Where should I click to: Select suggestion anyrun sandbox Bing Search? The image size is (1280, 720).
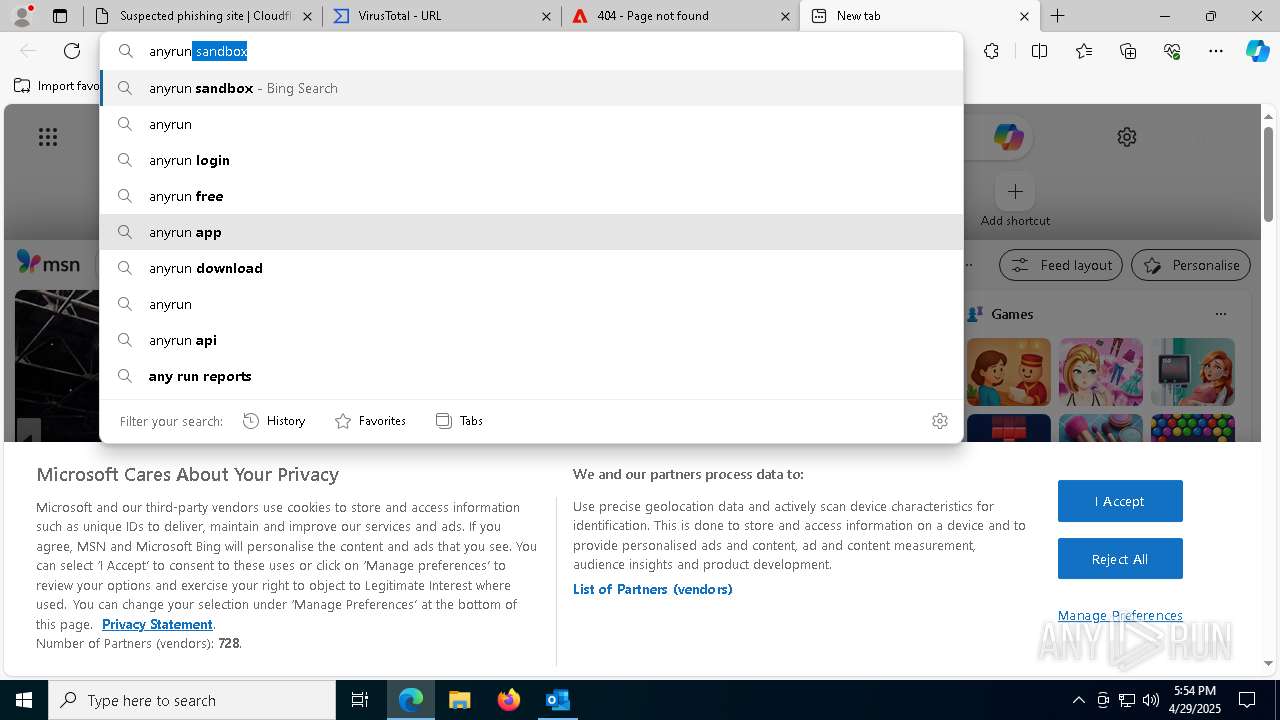coord(531,88)
